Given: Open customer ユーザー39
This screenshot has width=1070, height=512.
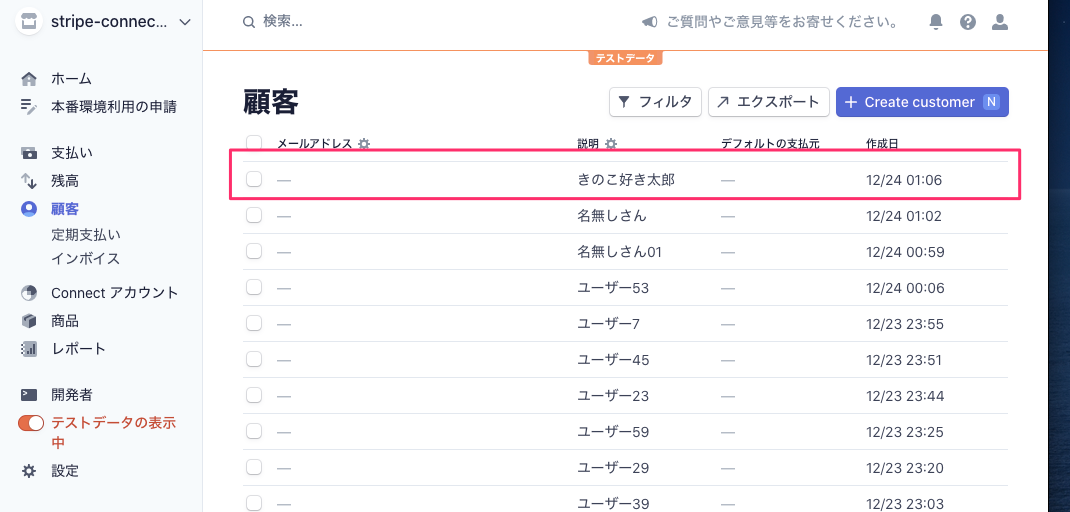Looking at the screenshot, I should (x=613, y=504).
